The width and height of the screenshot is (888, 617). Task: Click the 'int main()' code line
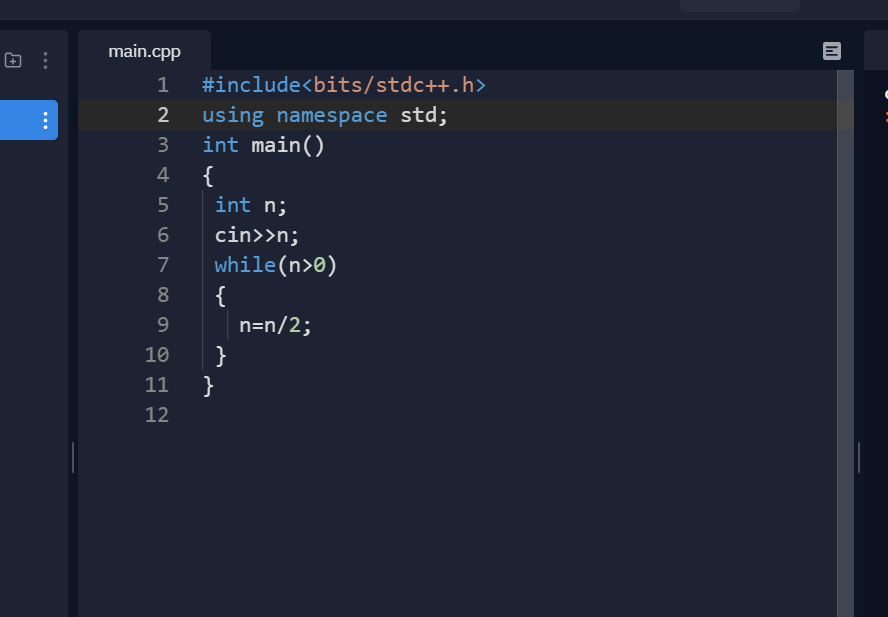click(263, 145)
